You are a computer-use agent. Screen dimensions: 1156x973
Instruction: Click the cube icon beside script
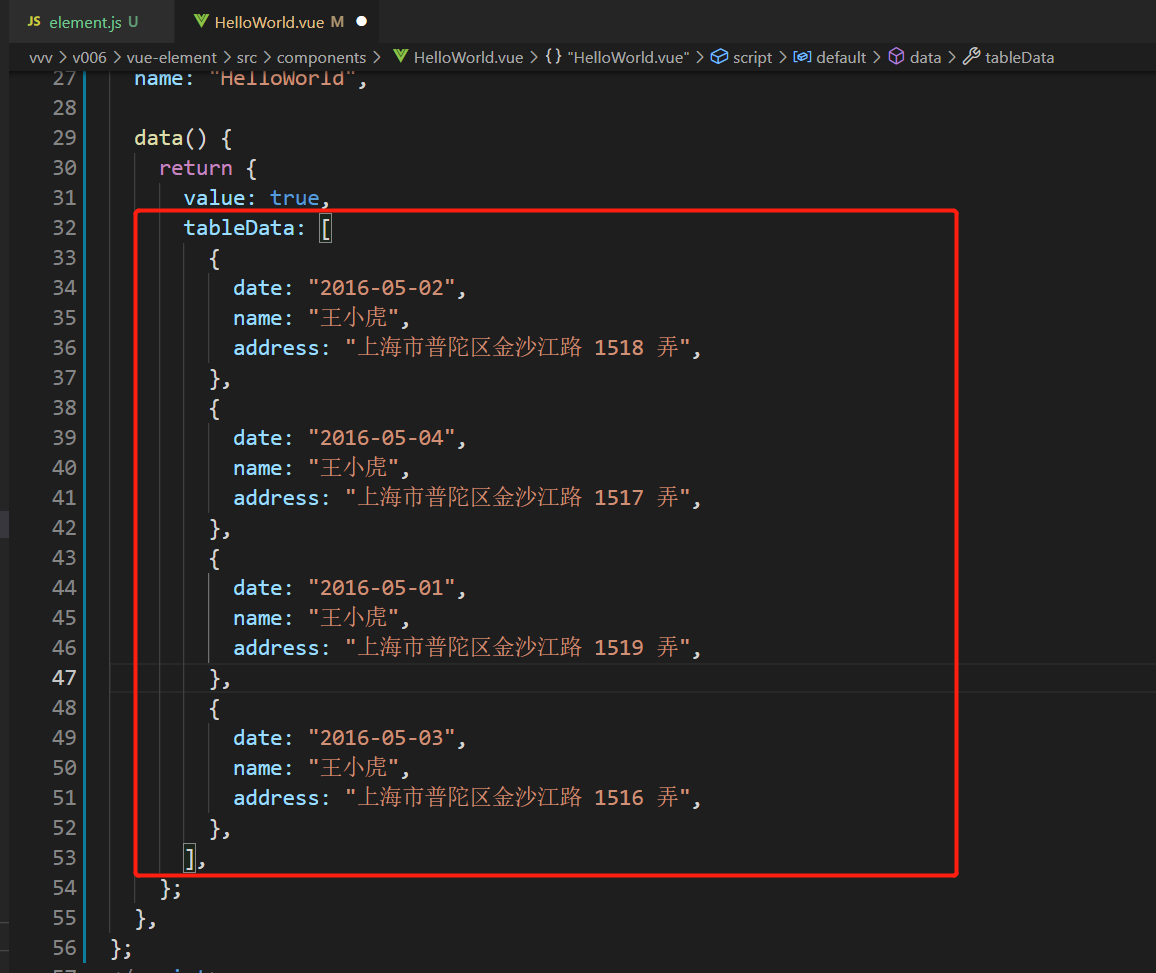tap(719, 56)
